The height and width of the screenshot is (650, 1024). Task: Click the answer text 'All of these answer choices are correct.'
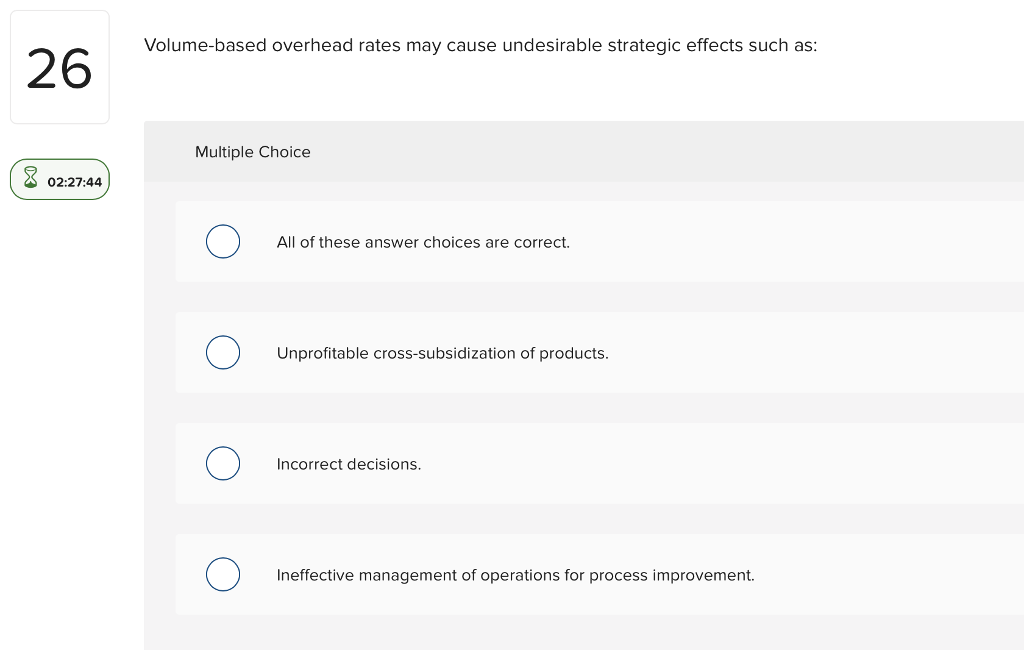tap(423, 242)
